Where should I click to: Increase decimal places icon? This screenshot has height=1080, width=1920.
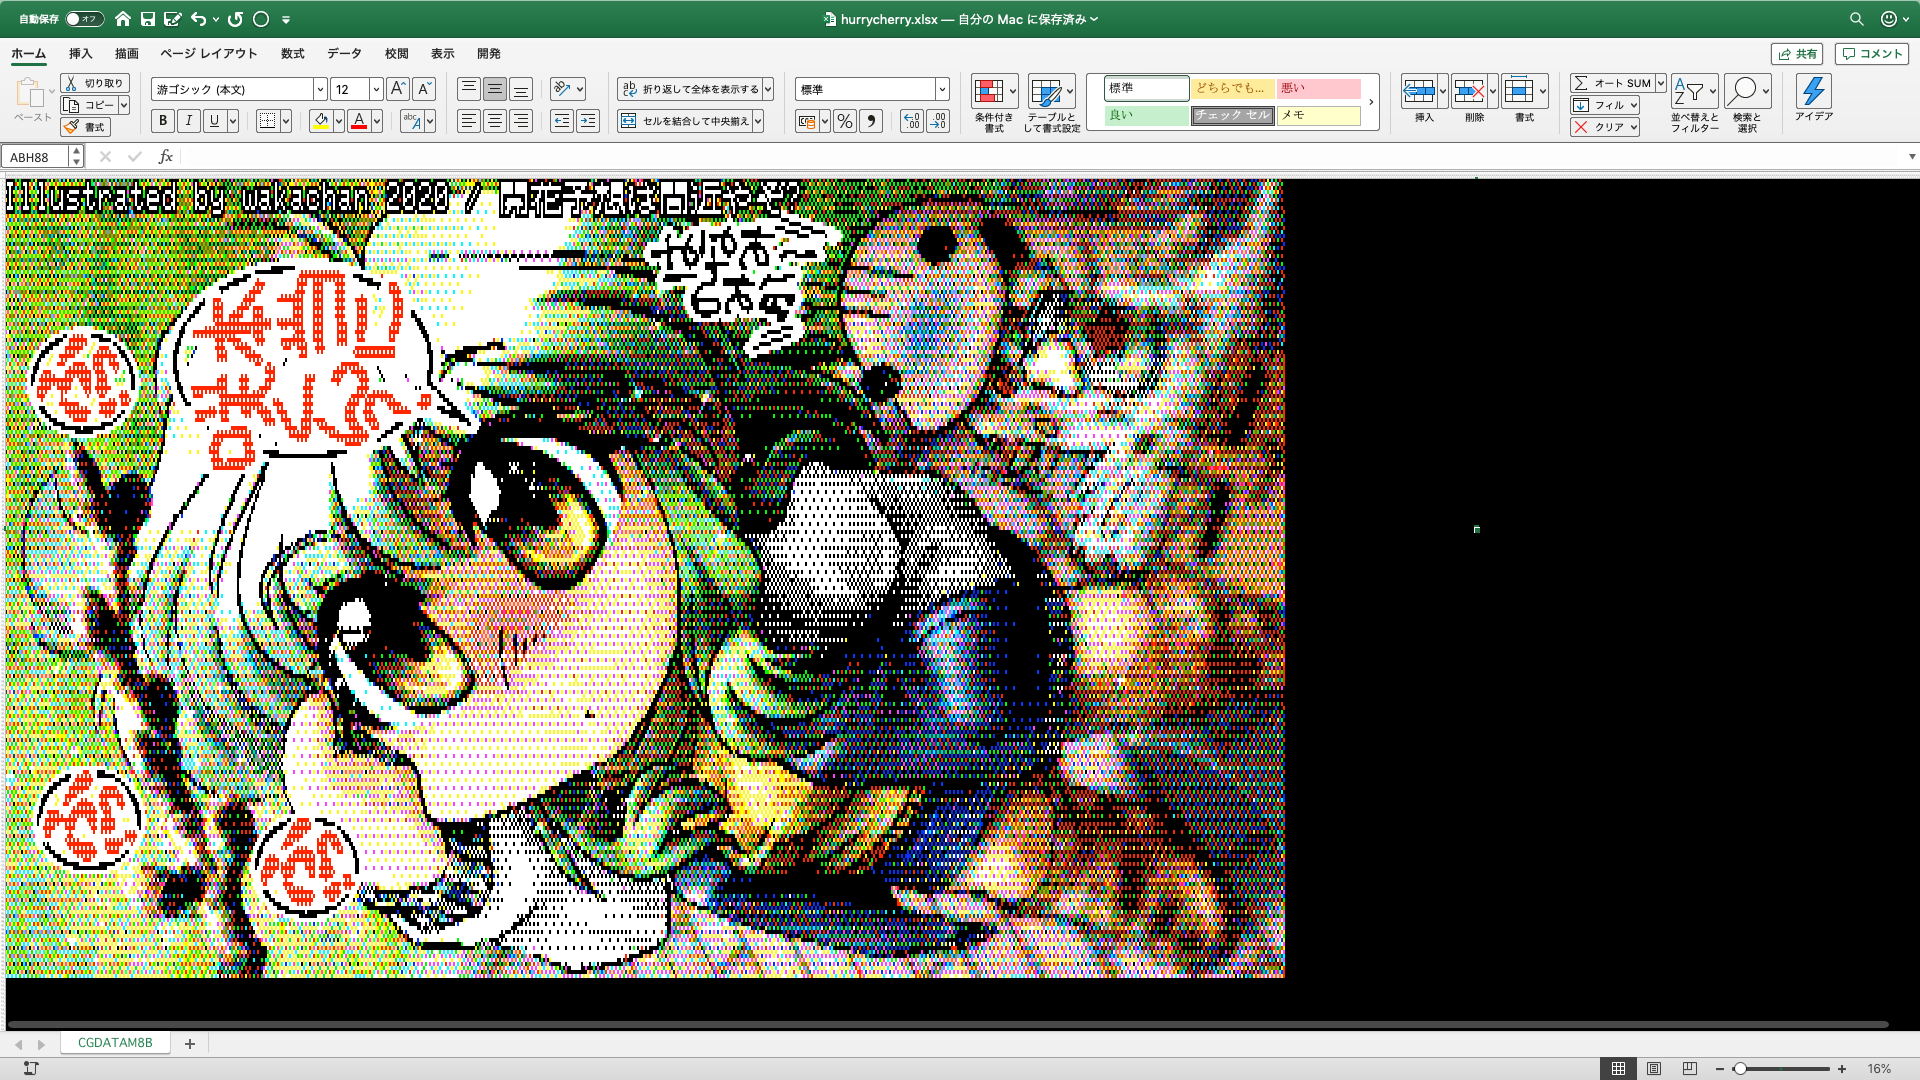(911, 121)
